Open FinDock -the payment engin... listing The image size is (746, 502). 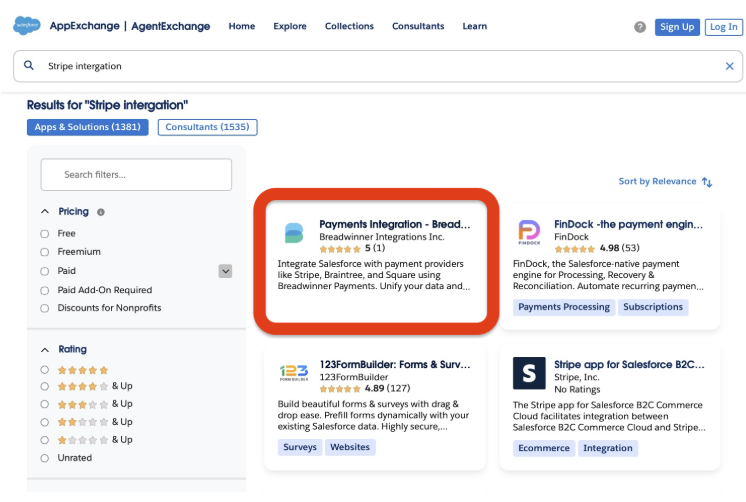628,224
